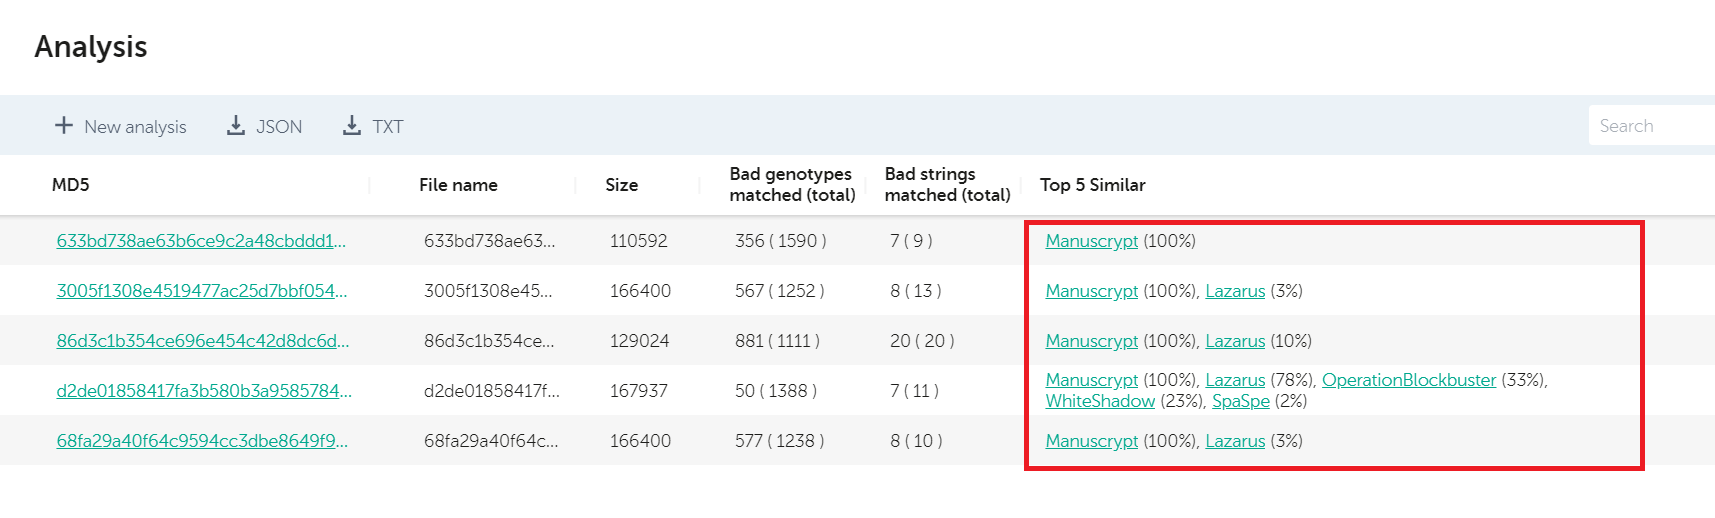Image resolution: width=1715 pixels, height=518 pixels.
Task: Open MD5 link starting with 633bd738ae63
Action: (201, 241)
